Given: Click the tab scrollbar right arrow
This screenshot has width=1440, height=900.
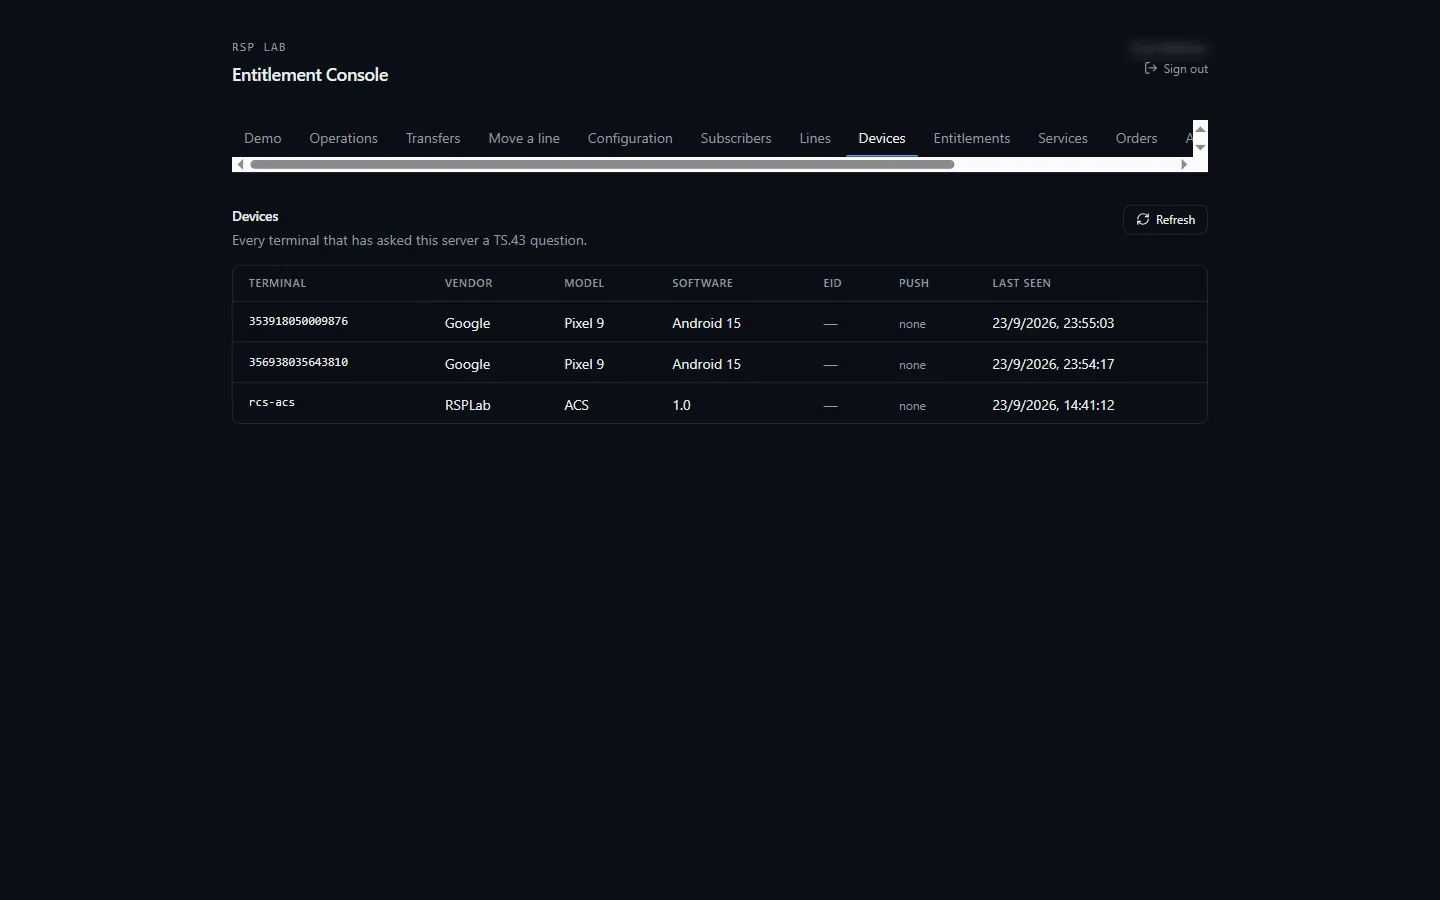Looking at the screenshot, I should pyautogui.click(x=1184, y=164).
